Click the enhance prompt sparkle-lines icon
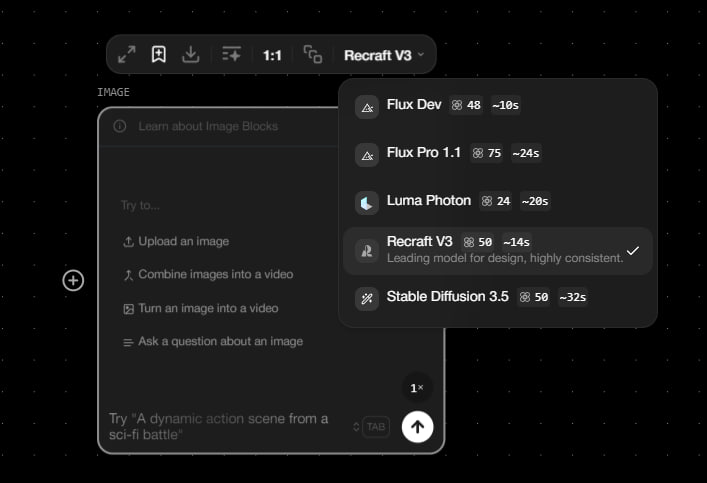This screenshot has width=707, height=483. pos(231,54)
